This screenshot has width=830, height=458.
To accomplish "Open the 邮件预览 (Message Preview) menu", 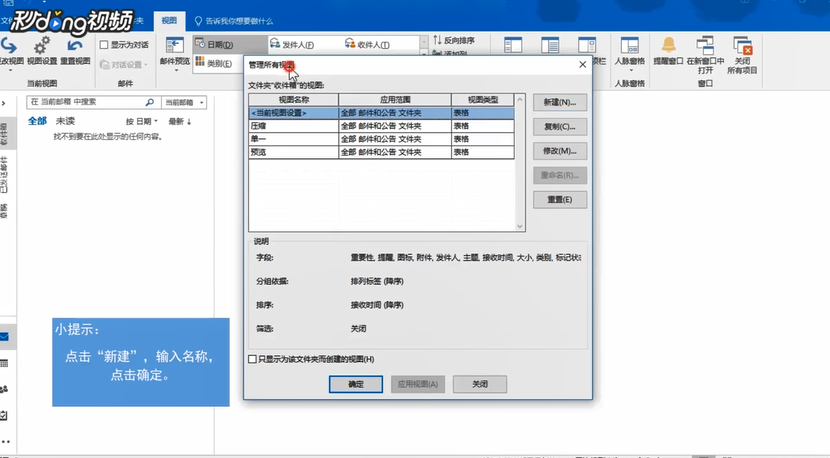I will (175, 53).
